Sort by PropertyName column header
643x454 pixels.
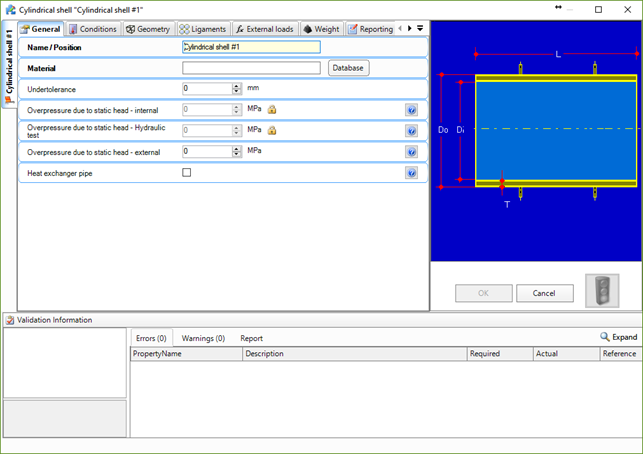coord(187,354)
